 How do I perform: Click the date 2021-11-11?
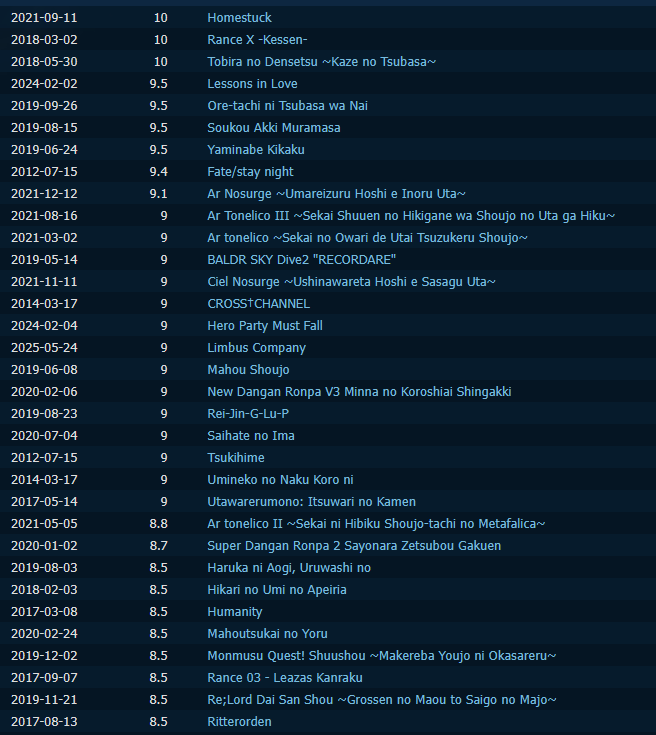44,282
